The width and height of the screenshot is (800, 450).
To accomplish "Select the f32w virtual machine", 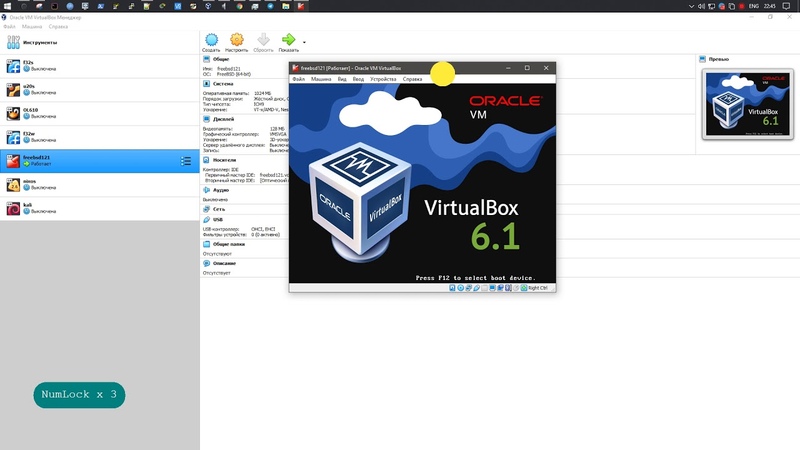I will tap(99, 137).
